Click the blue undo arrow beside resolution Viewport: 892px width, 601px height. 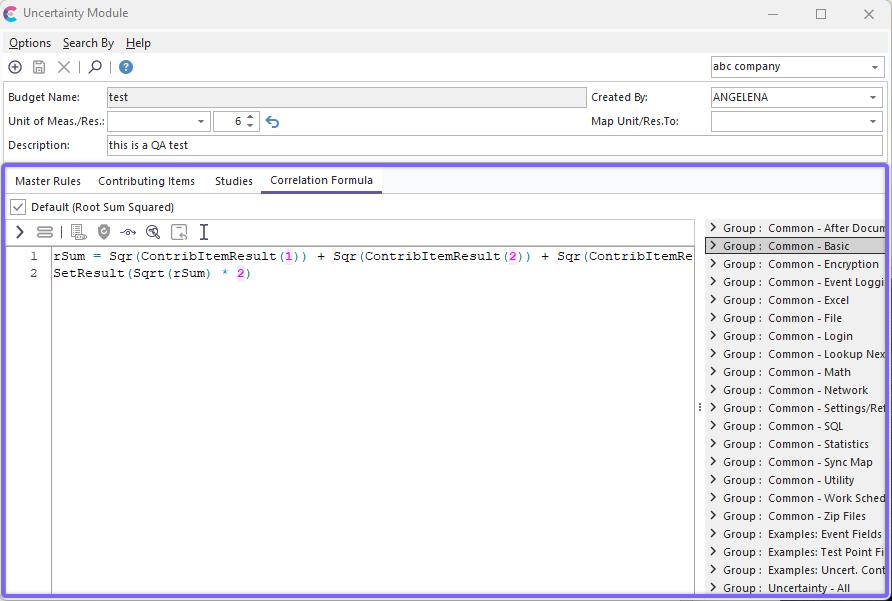click(x=272, y=122)
